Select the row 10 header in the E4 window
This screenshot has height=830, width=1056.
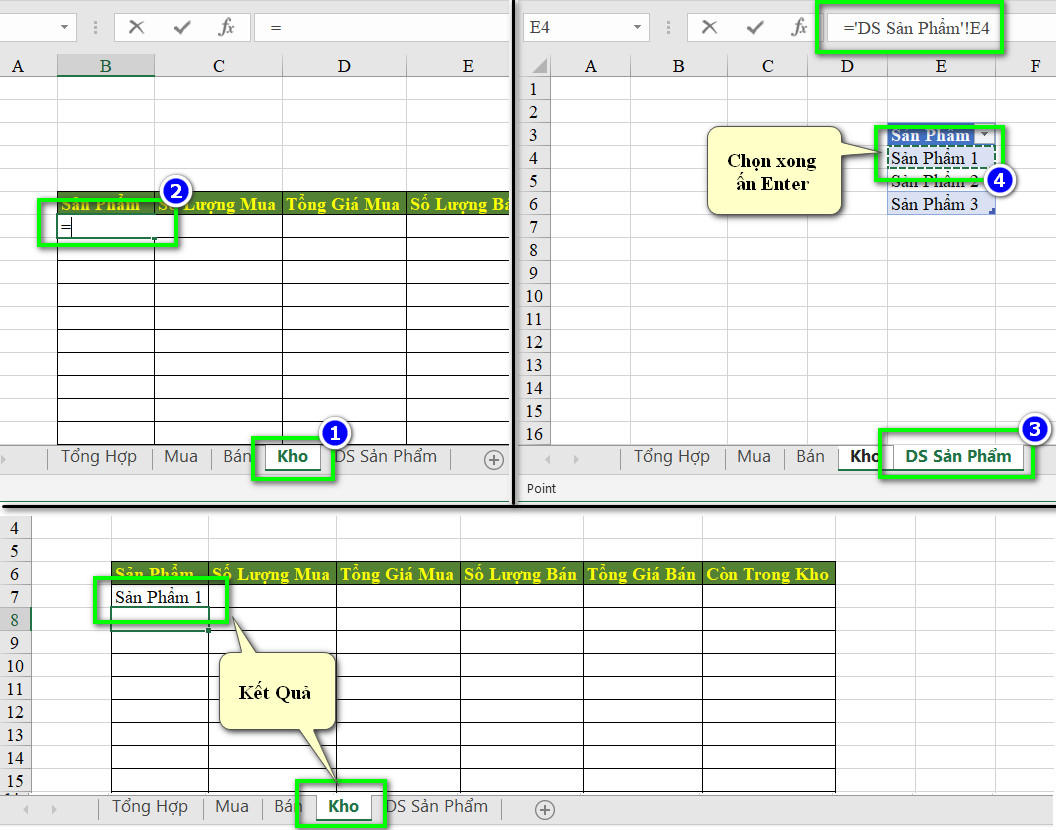tap(534, 296)
